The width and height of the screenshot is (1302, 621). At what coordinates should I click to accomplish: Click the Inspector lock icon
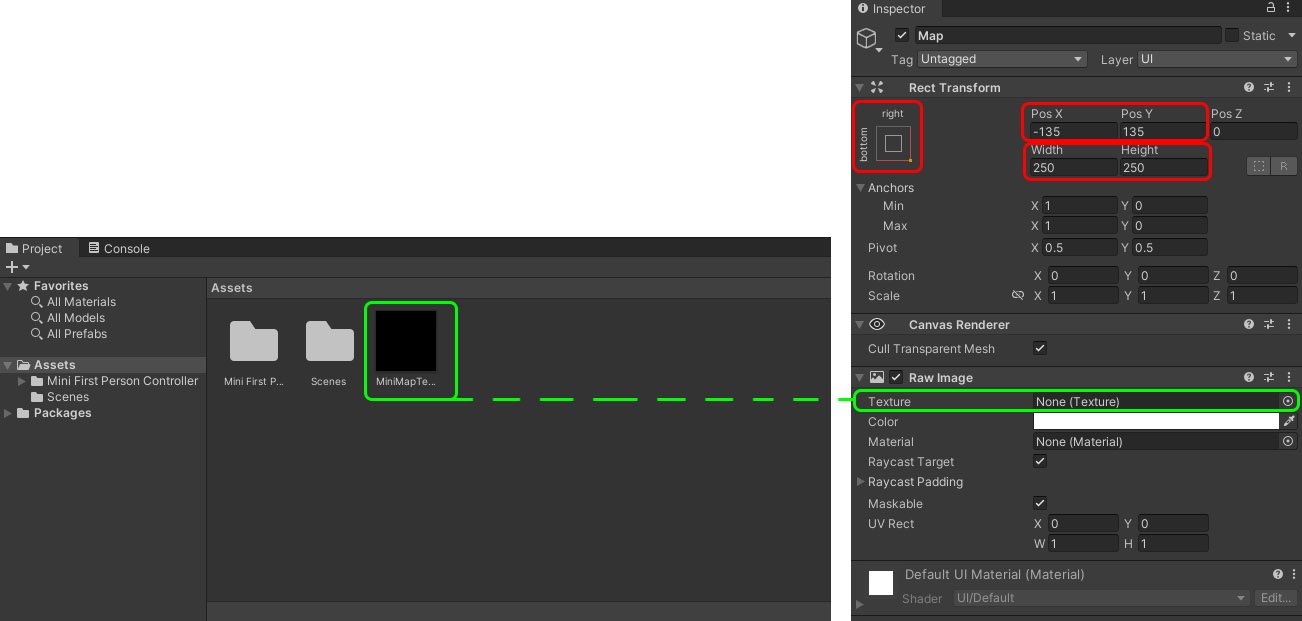pyautogui.click(x=1271, y=8)
